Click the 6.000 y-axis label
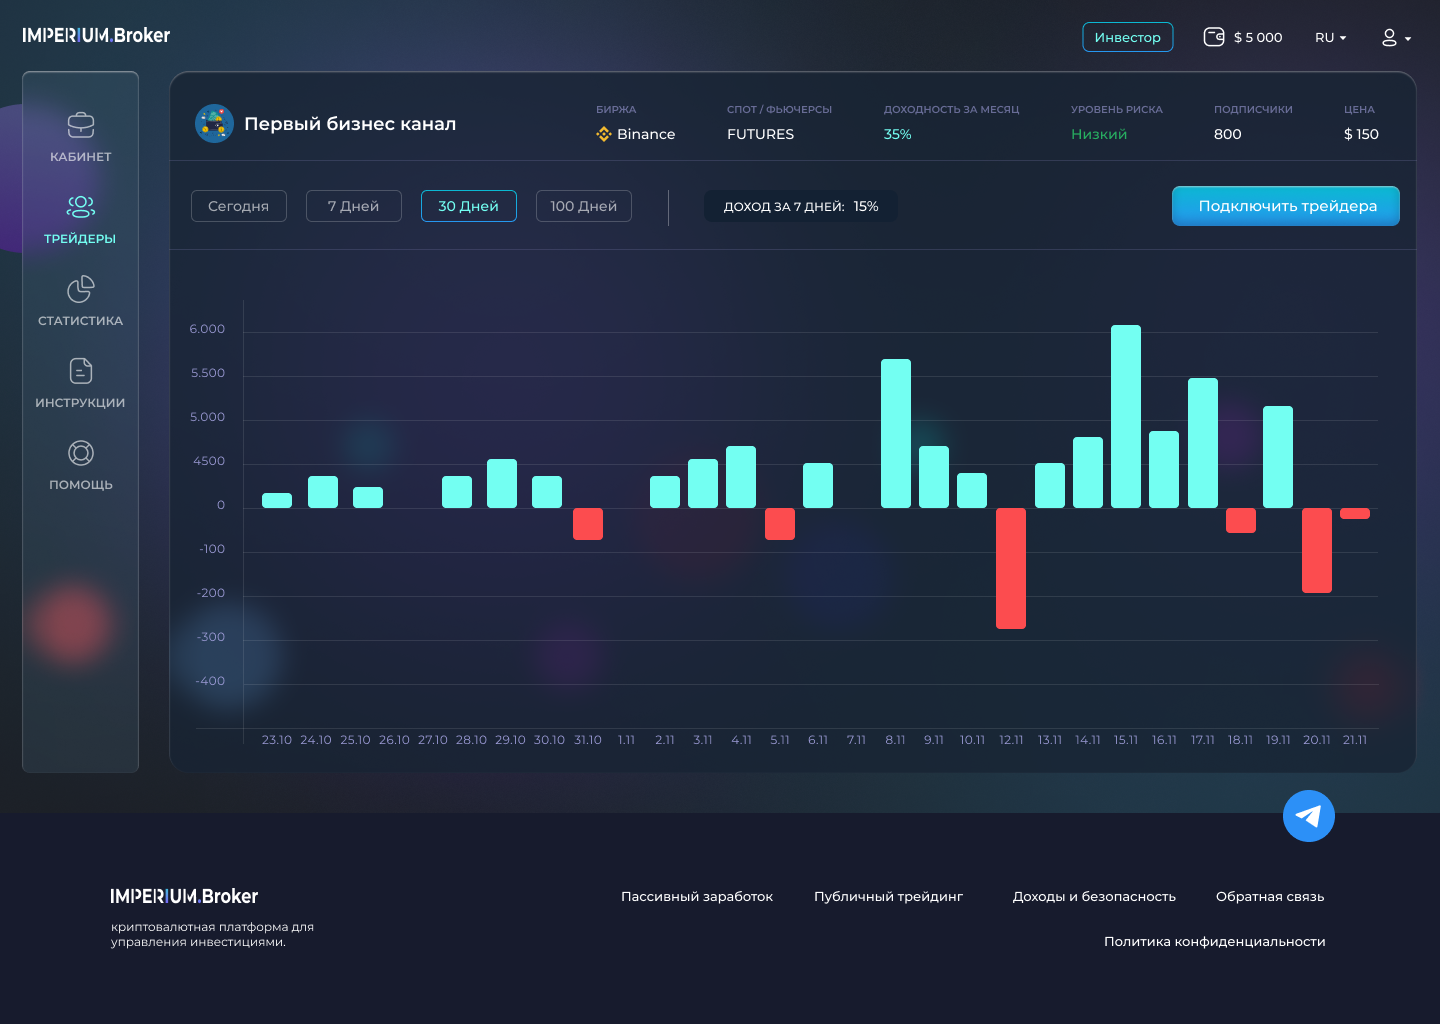Viewport: 1440px width, 1024px height. click(207, 329)
